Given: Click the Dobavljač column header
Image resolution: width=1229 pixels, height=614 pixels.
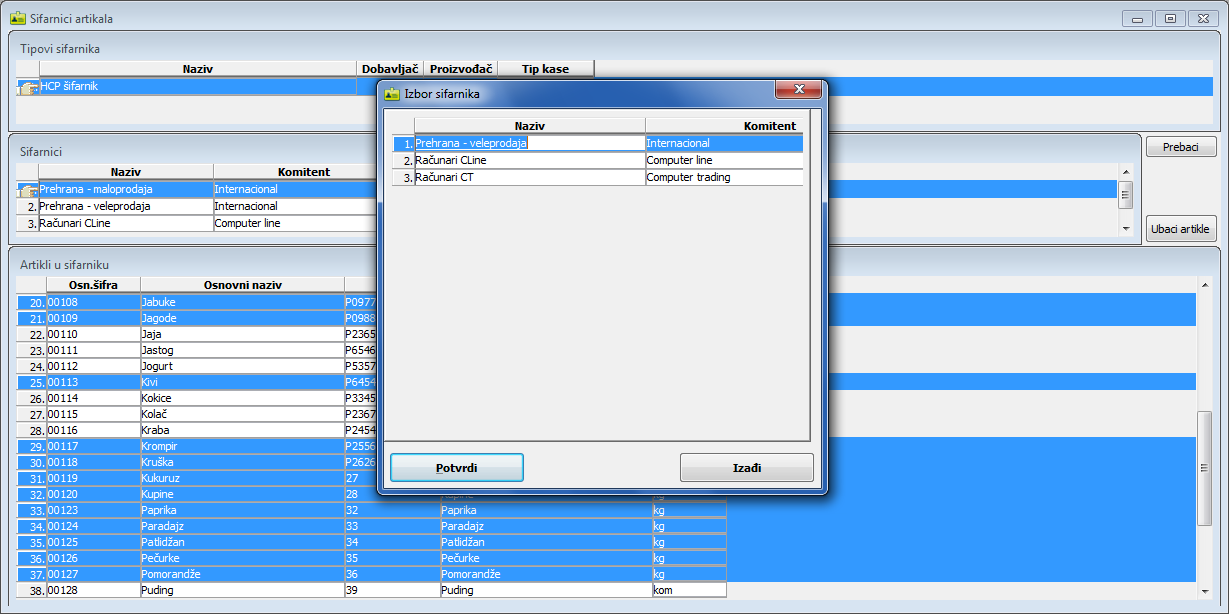Looking at the screenshot, I should pos(390,69).
